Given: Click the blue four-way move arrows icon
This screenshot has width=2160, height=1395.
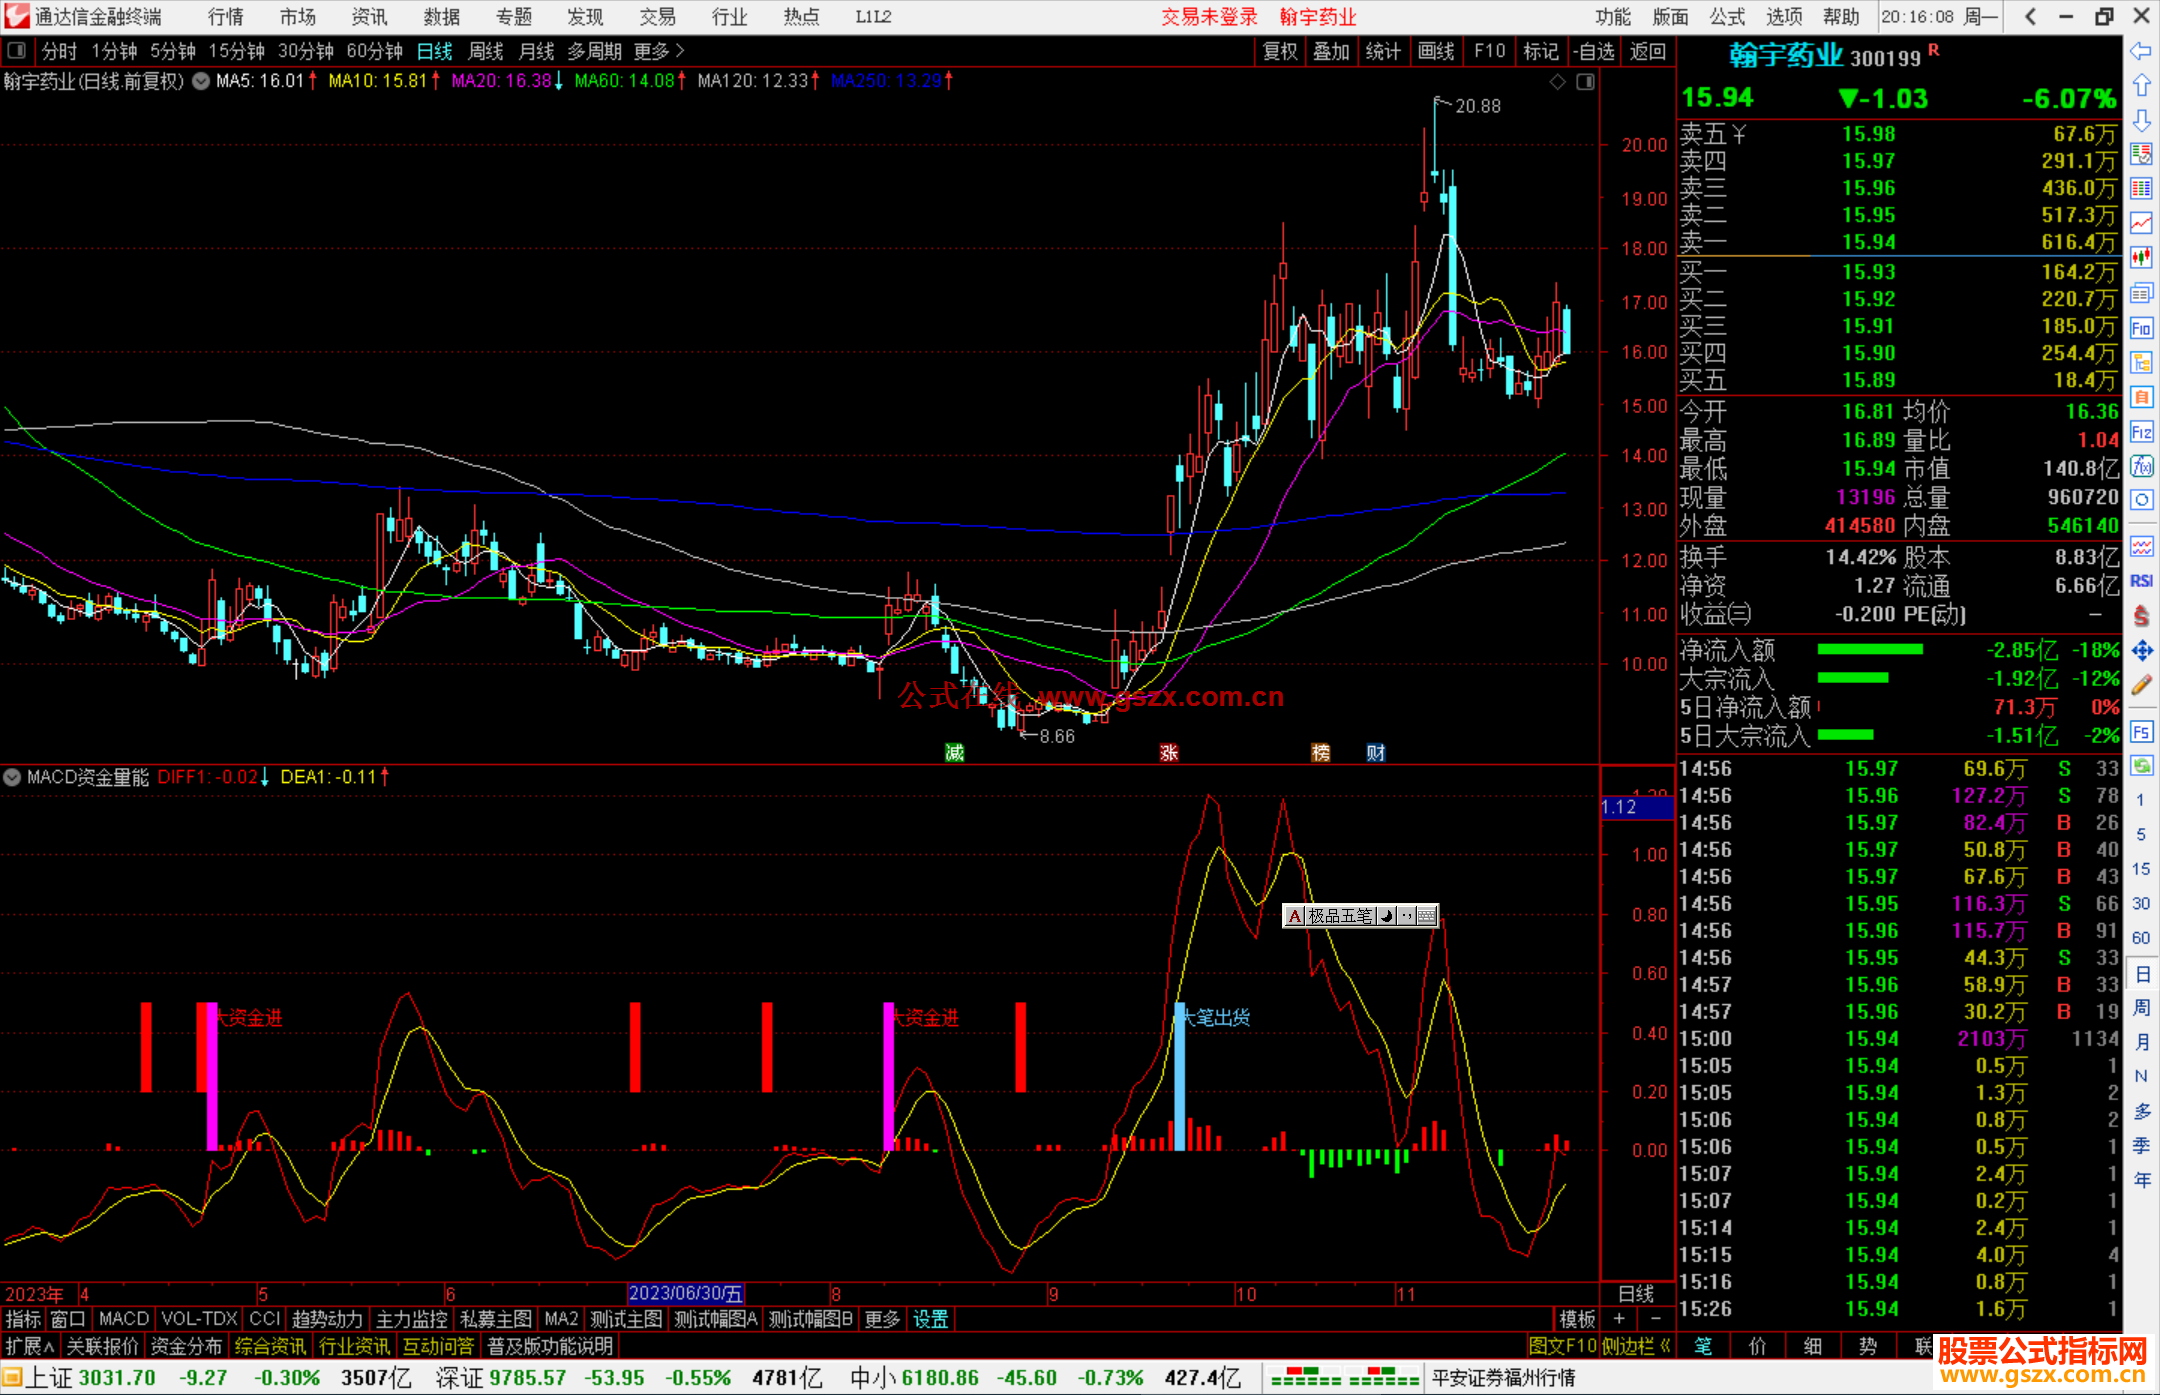Looking at the screenshot, I should click(x=2141, y=651).
